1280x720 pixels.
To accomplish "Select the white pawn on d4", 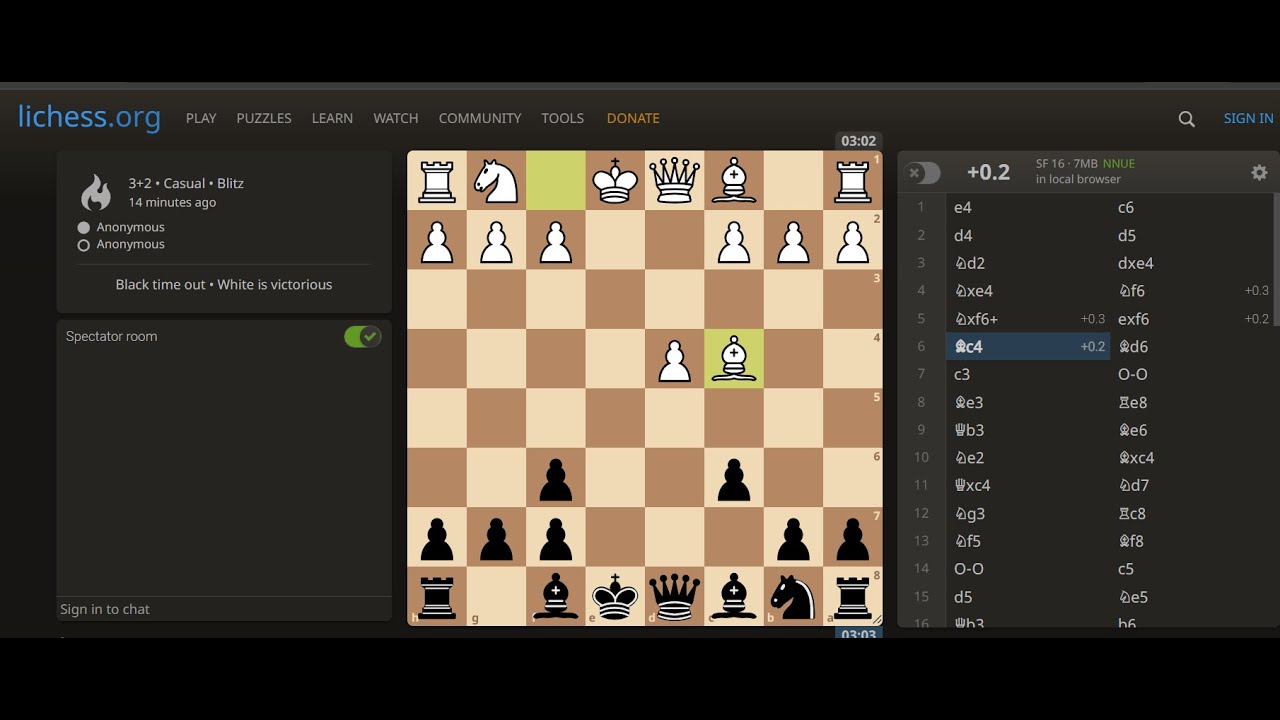I will (675, 359).
